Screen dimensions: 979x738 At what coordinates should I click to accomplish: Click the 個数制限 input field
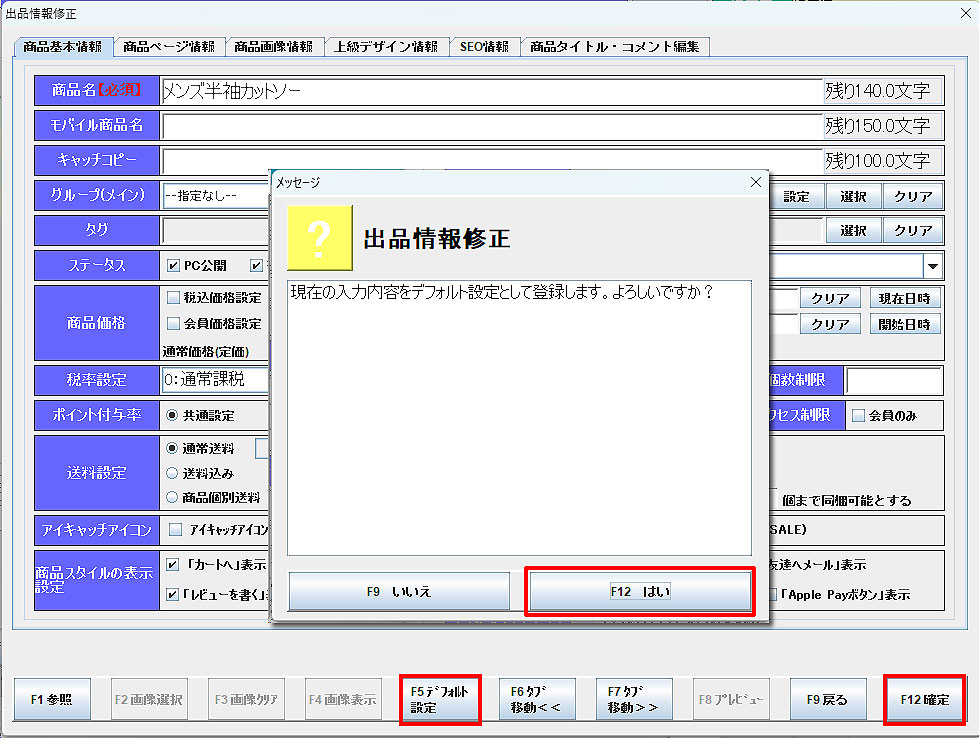point(894,380)
